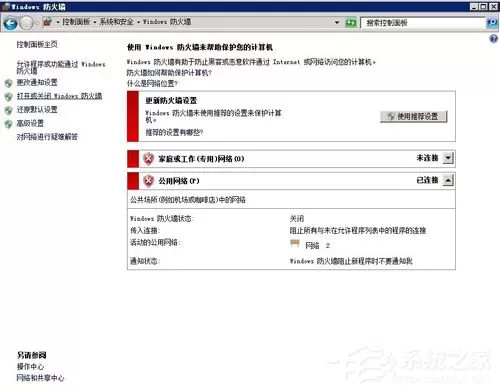
Task: Click the back navigation arrow
Action: (x=10, y=23)
